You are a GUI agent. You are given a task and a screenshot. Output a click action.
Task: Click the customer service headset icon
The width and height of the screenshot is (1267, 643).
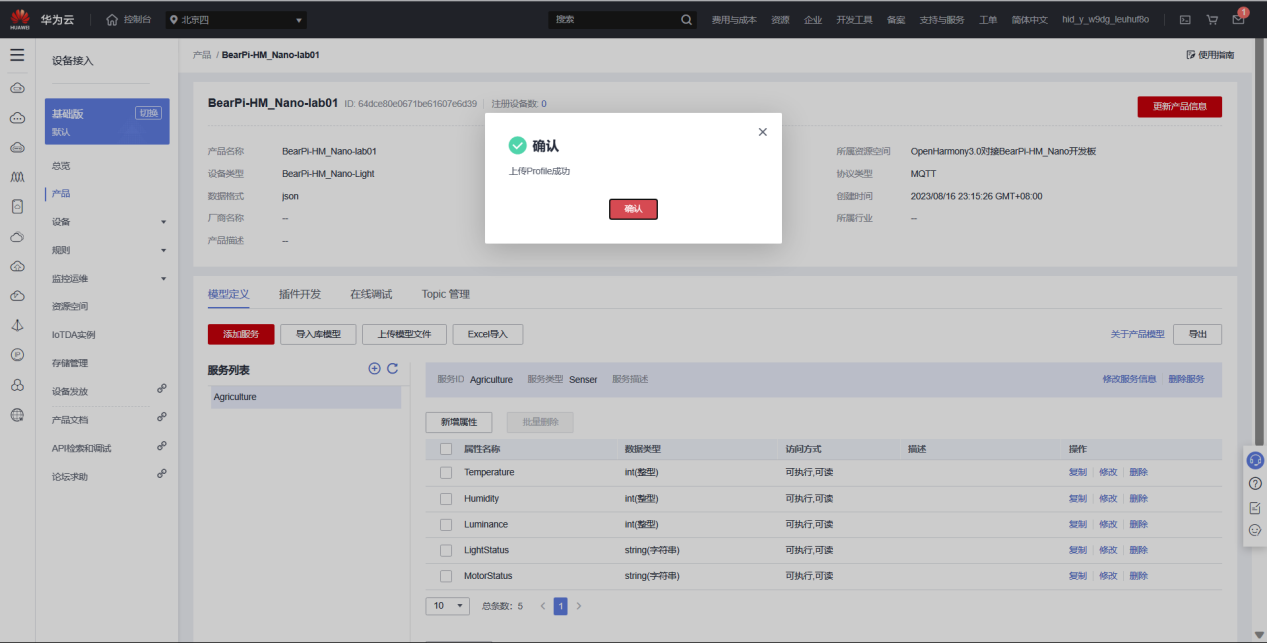(x=1255, y=460)
